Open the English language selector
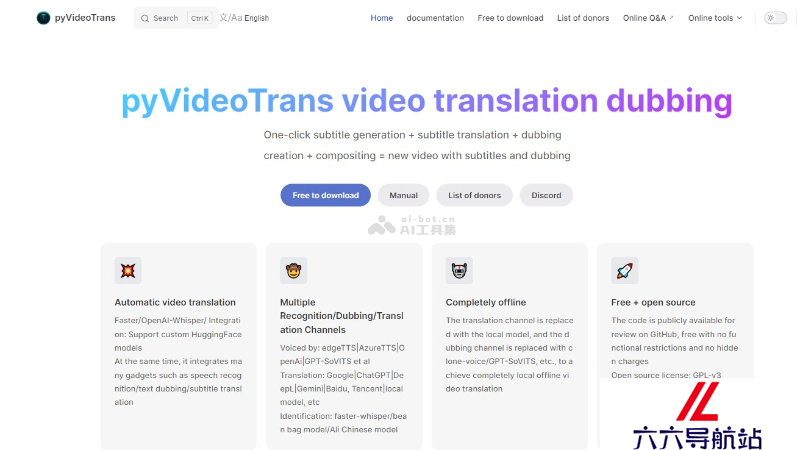This screenshot has width=800, height=450. click(257, 18)
